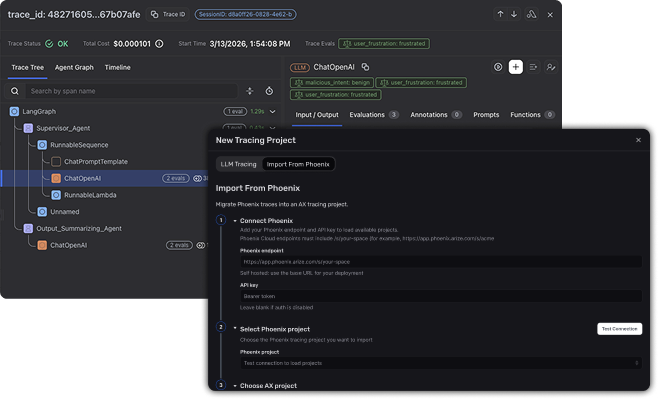Click the ChatPromptTemplate square icon
This screenshot has width=658, height=399.
(56, 162)
